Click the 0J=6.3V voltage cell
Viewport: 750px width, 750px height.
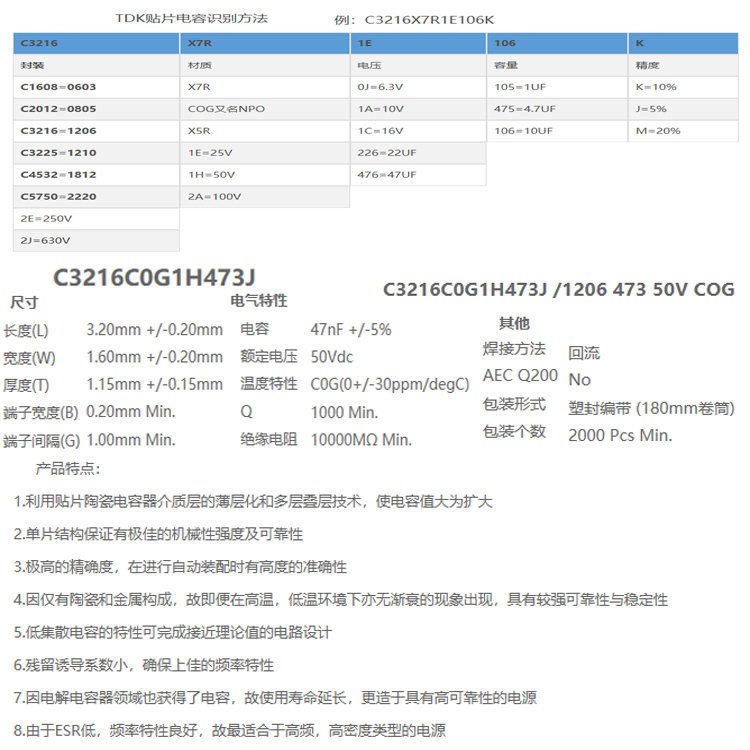tap(419, 87)
